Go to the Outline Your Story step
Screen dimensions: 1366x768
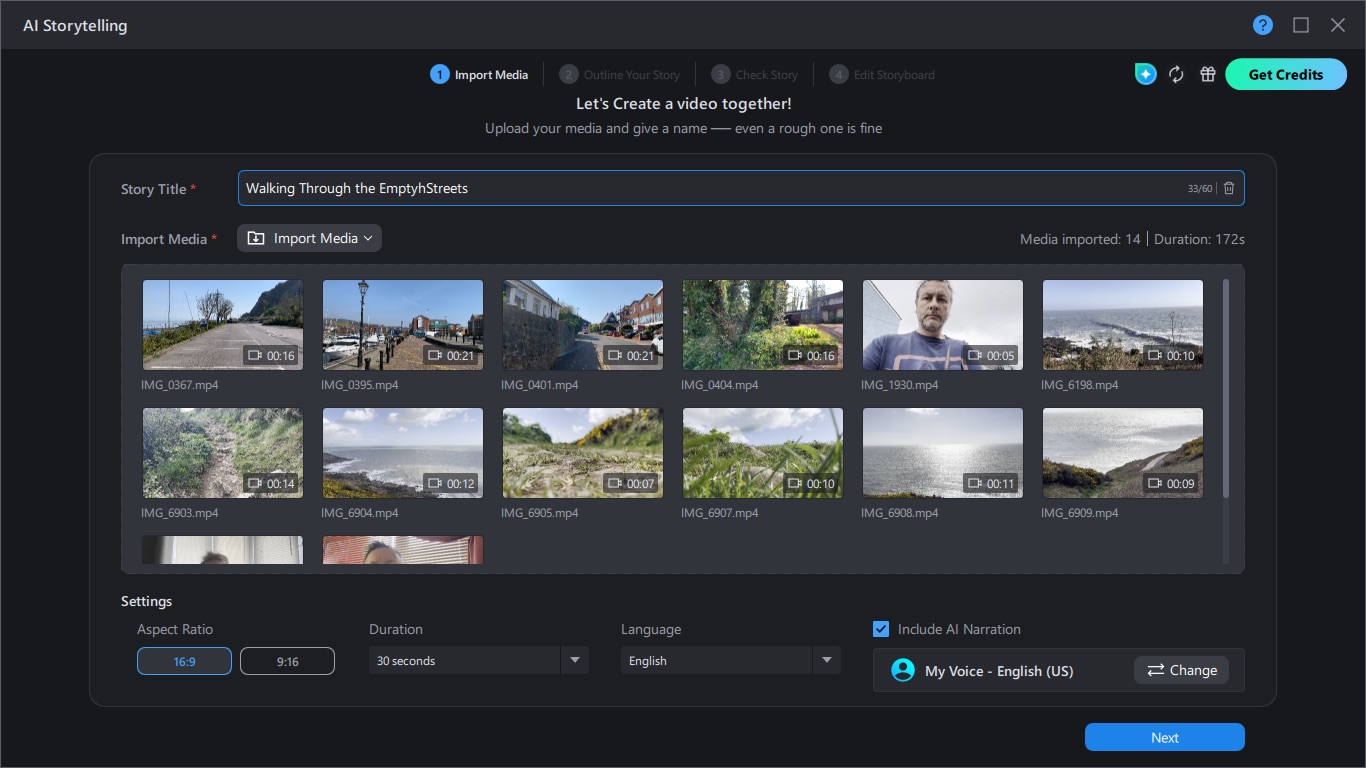[x=620, y=74]
